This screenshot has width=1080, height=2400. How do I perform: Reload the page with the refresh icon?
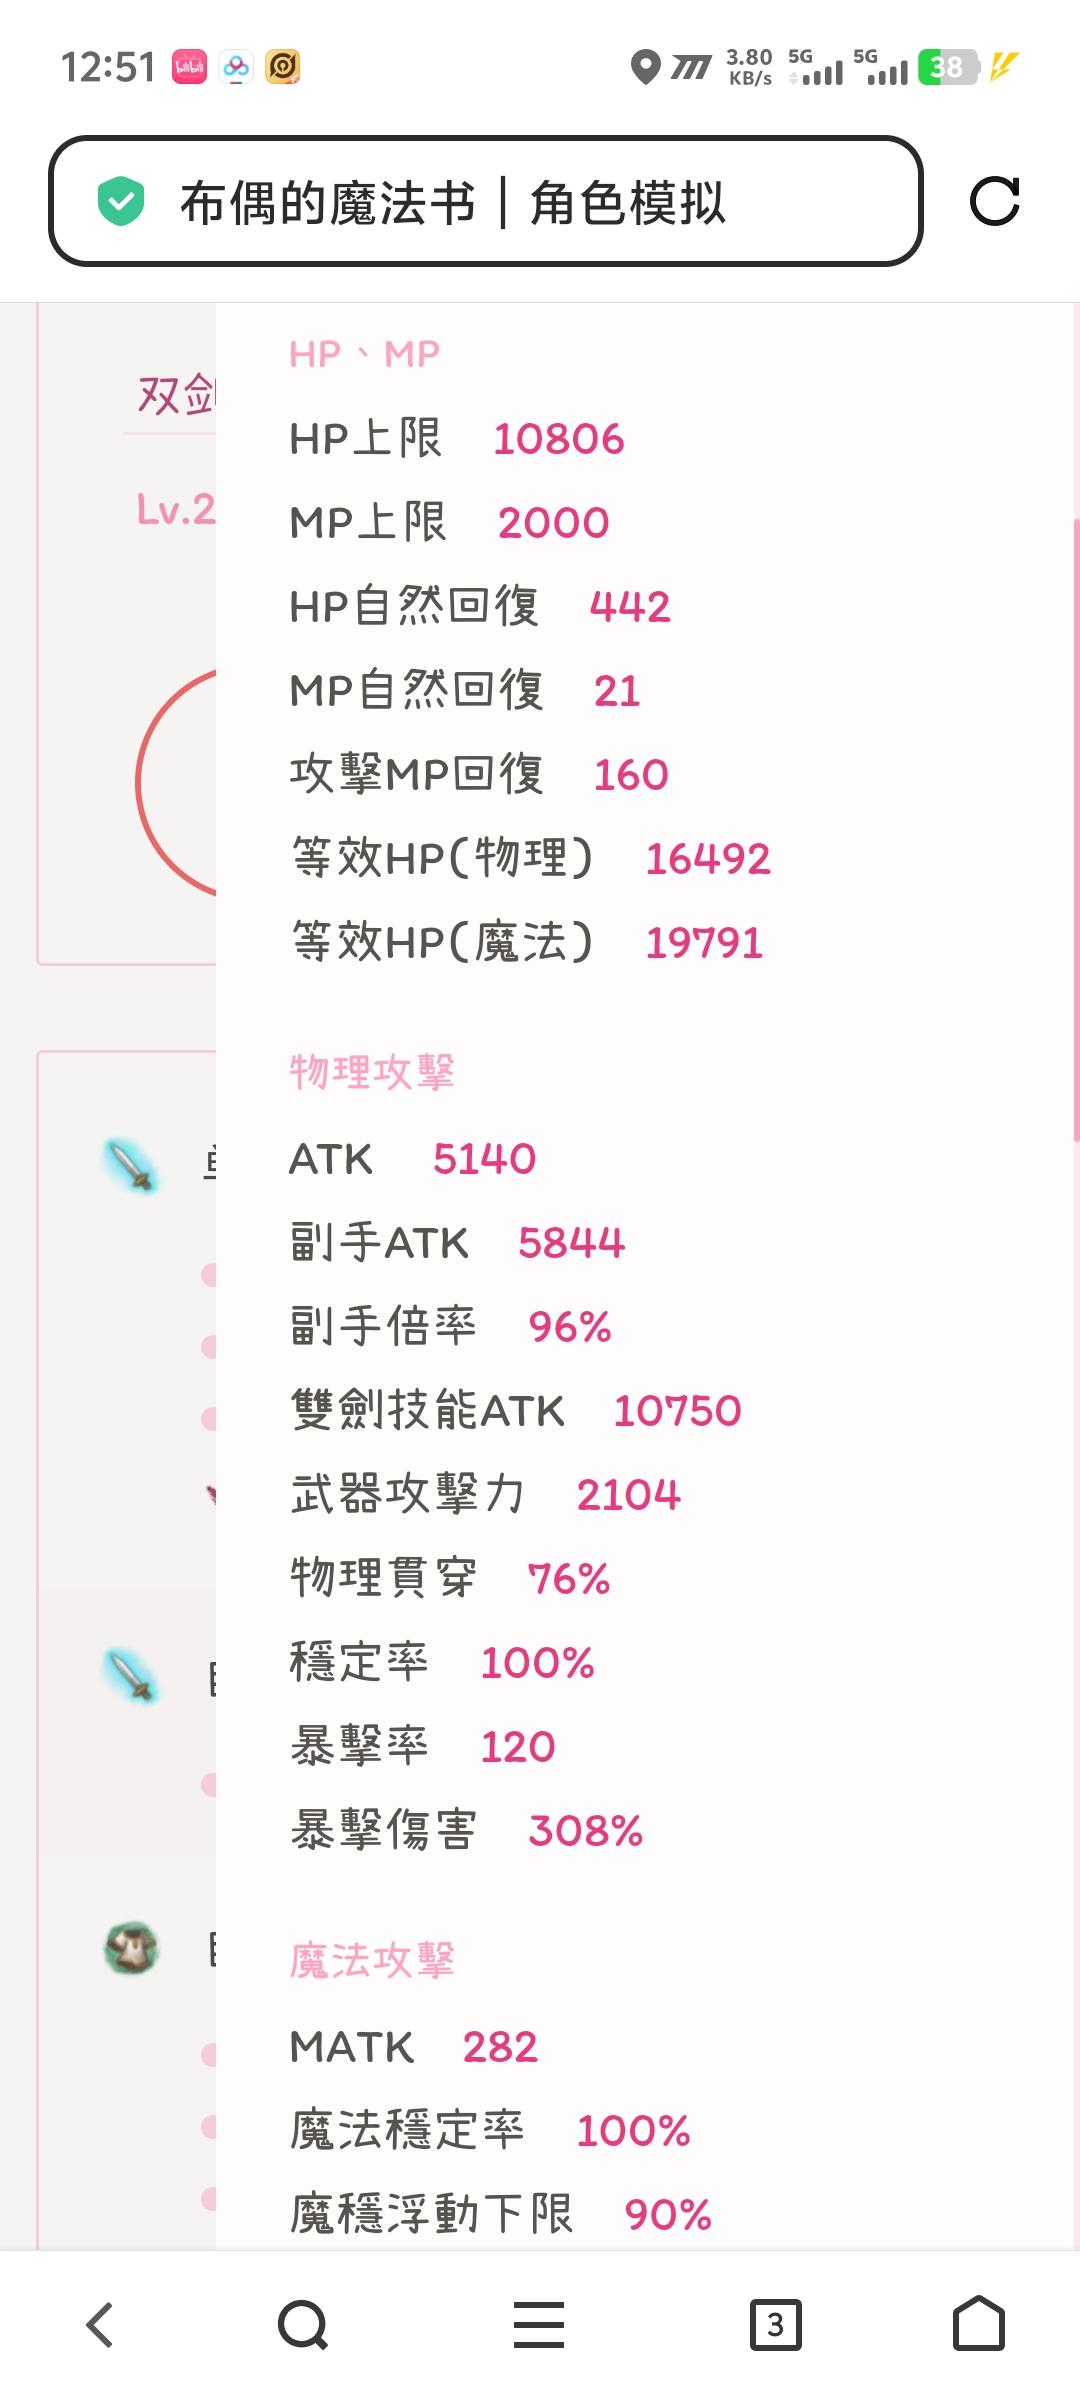pos(994,201)
